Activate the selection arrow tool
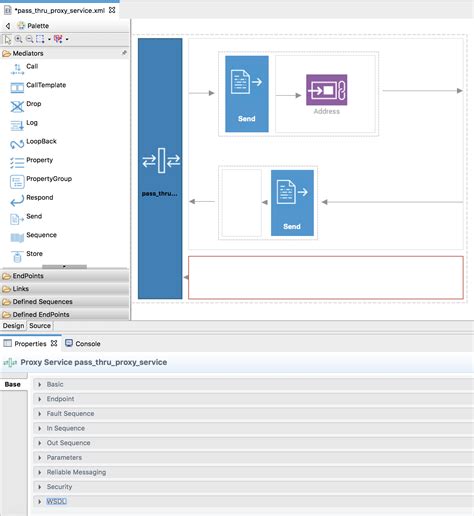 tap(7, 39)
